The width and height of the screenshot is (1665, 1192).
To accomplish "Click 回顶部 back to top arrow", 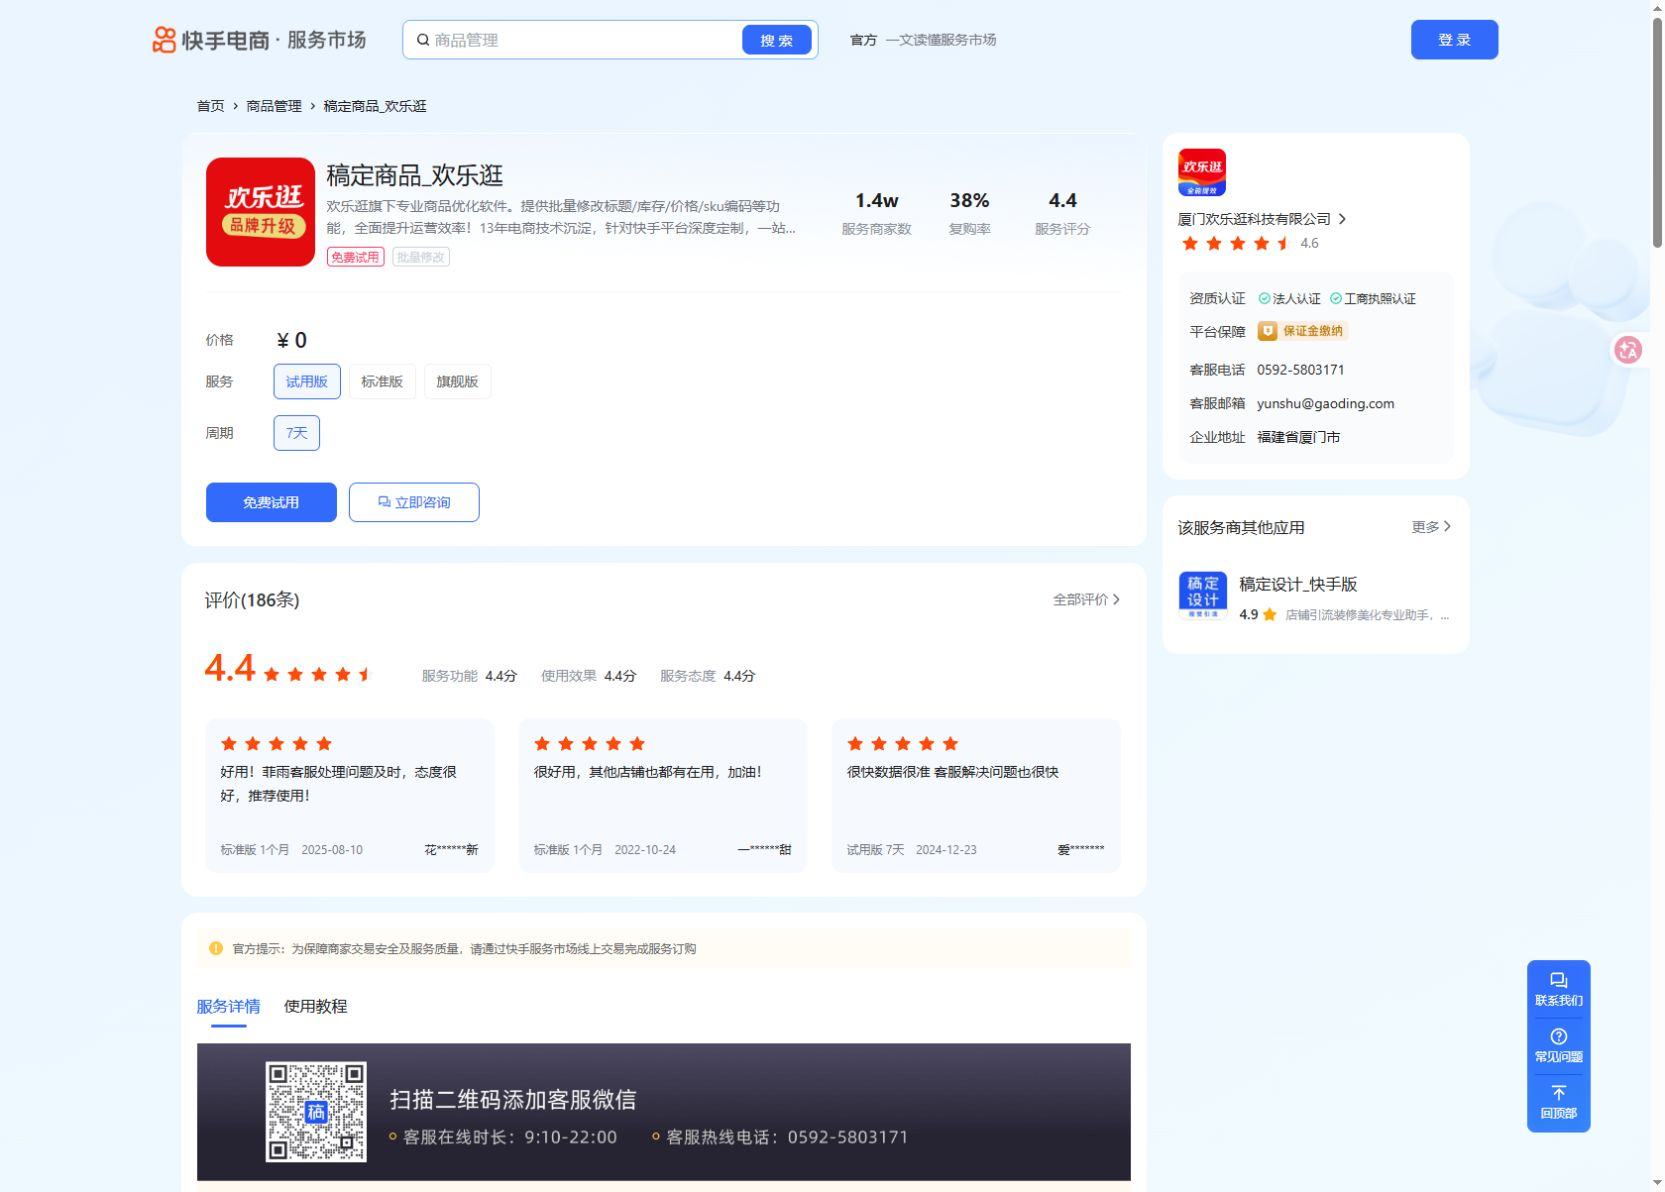I will point(1558,1093).
